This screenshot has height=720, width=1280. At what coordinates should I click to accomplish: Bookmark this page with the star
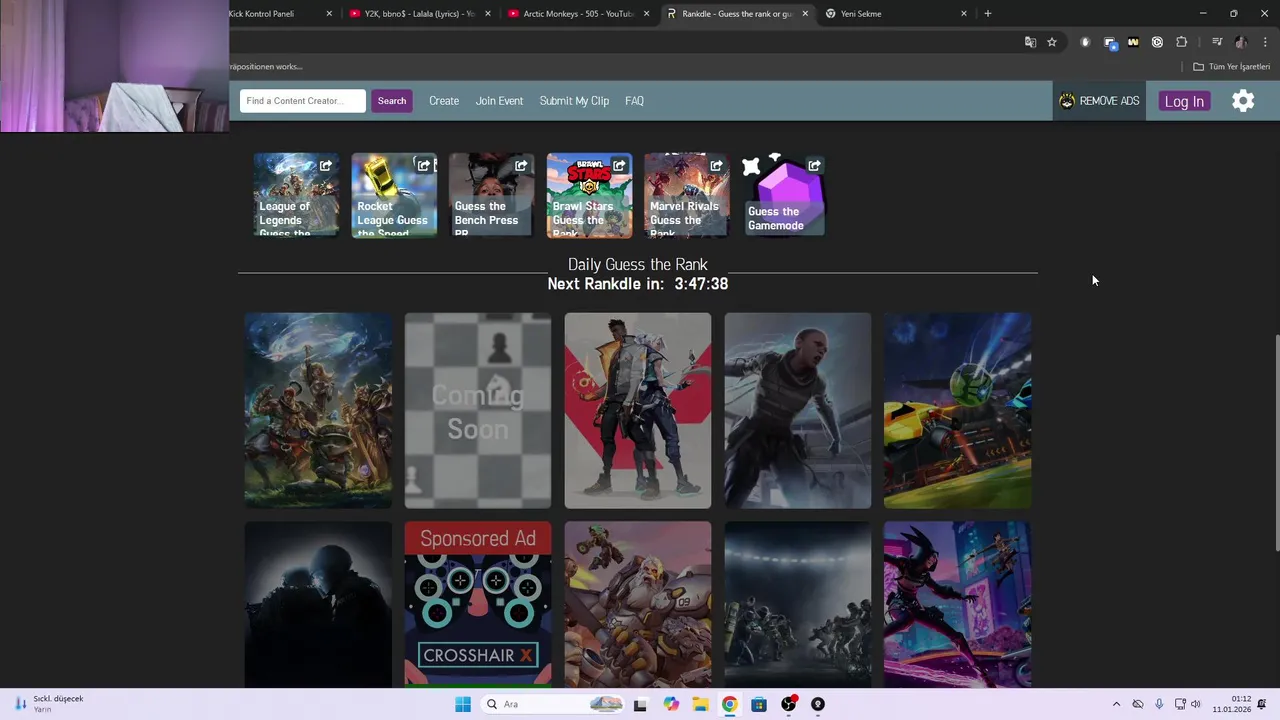pyautogui.click(x=1052, y=42)
